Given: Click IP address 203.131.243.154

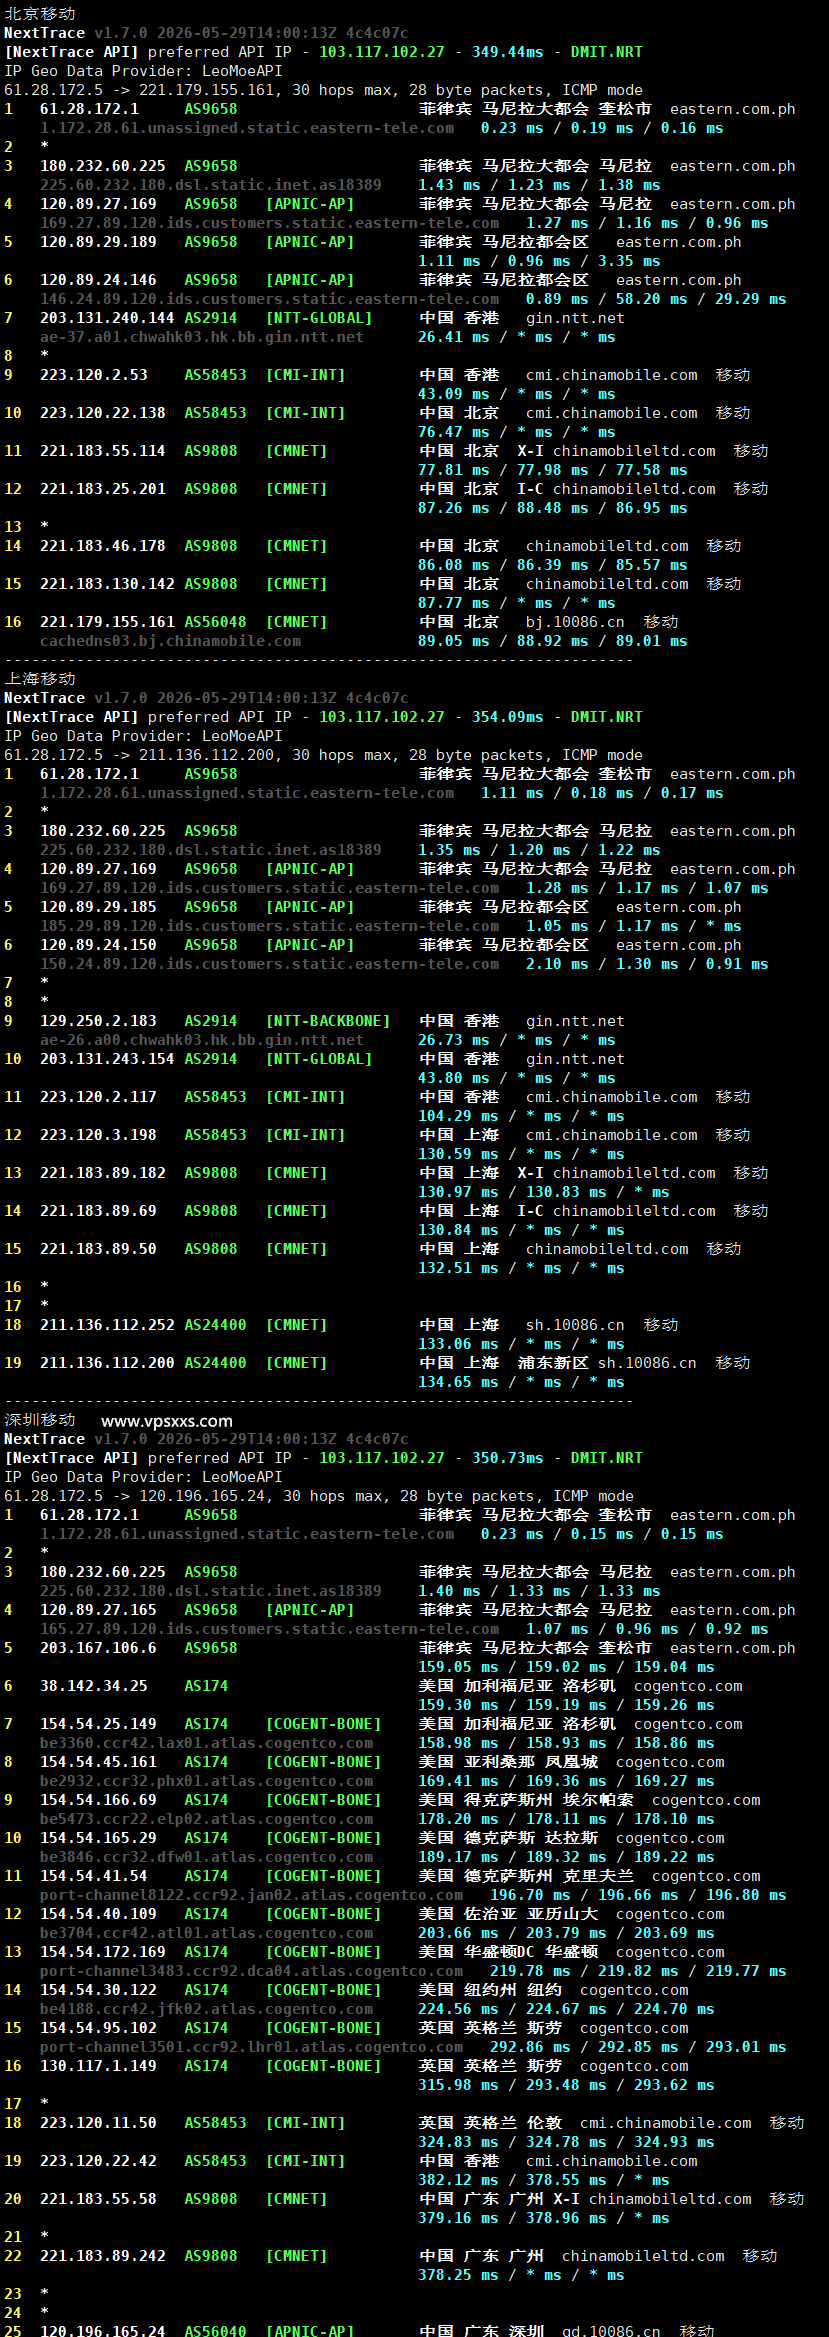Looking at the screenshot, I should pyautogui.click(x=107, y=1059).
